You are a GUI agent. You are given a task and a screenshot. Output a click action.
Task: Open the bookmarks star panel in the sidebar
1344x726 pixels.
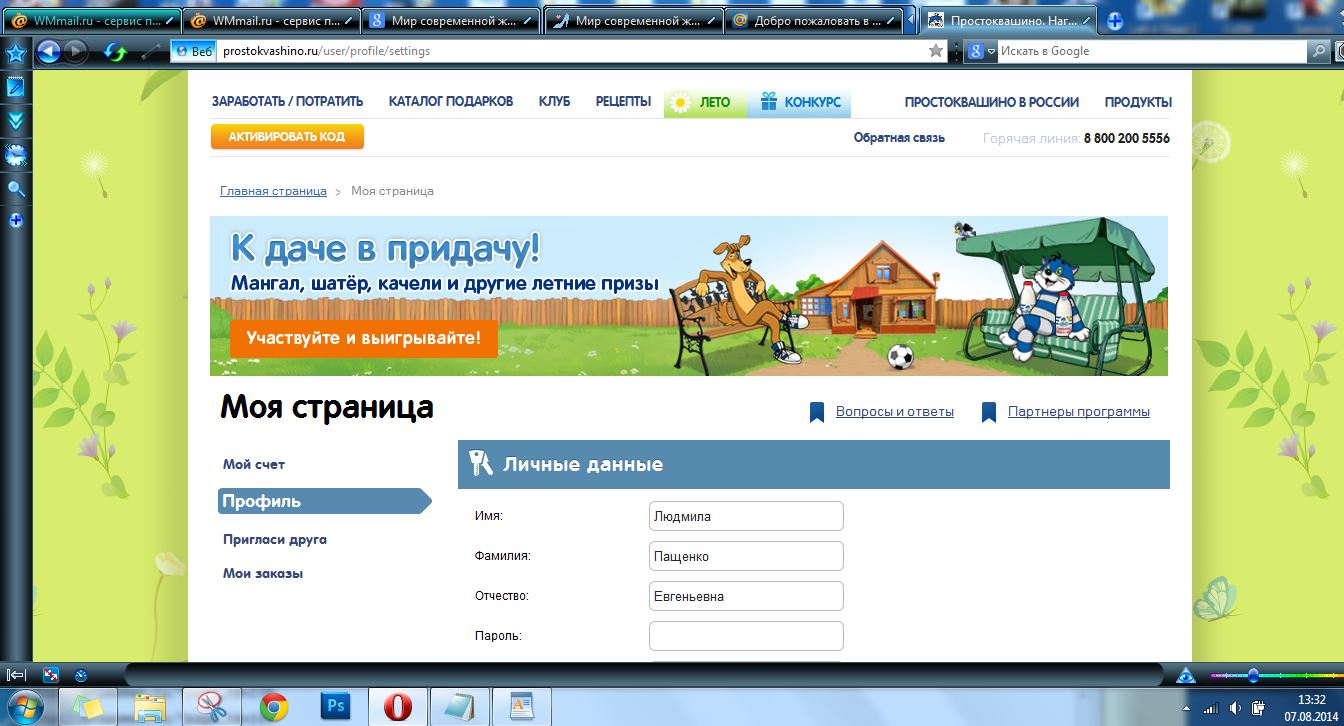(16, 53)
